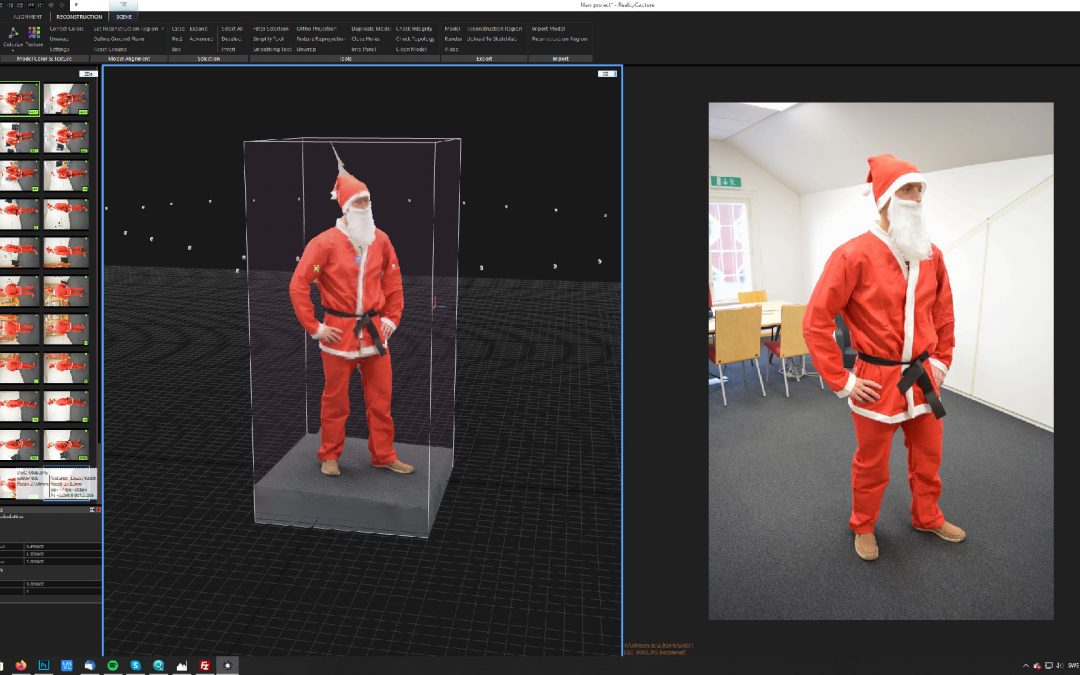Run Check Integrity on the model
Viewport: 1080px width, 675px height.
pyautogui.click(x=414, y=29)
